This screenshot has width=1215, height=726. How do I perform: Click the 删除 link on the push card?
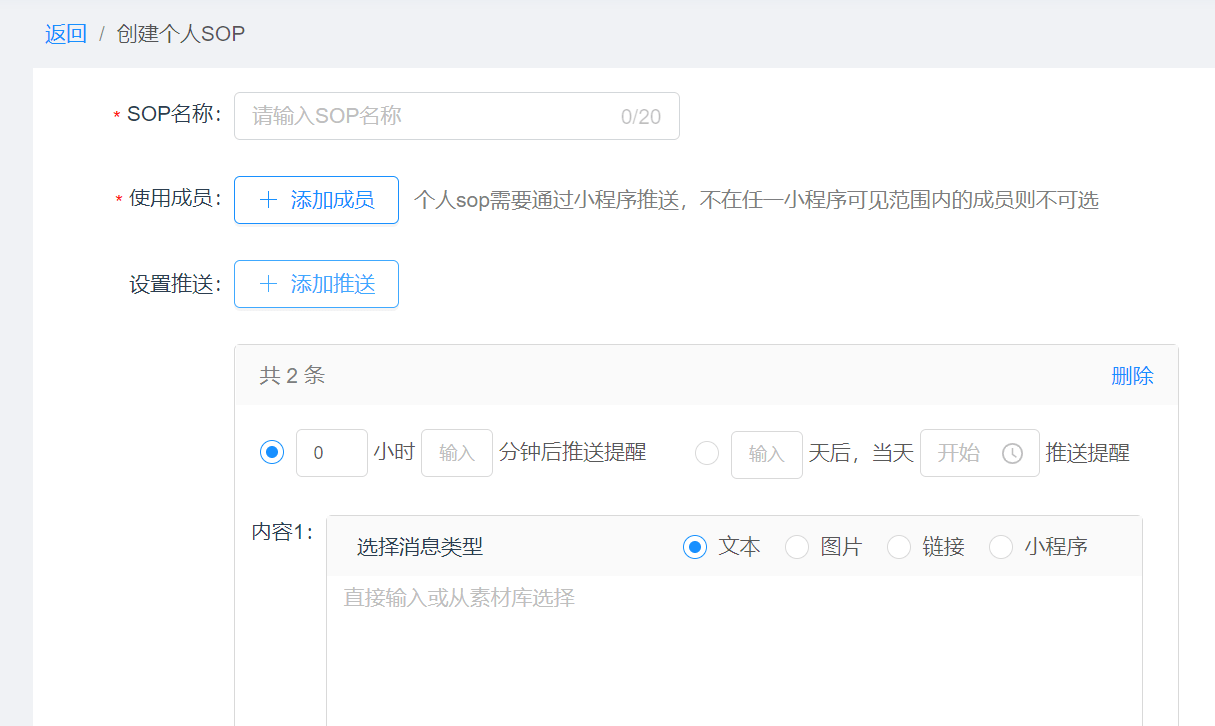coord(1133,375)
